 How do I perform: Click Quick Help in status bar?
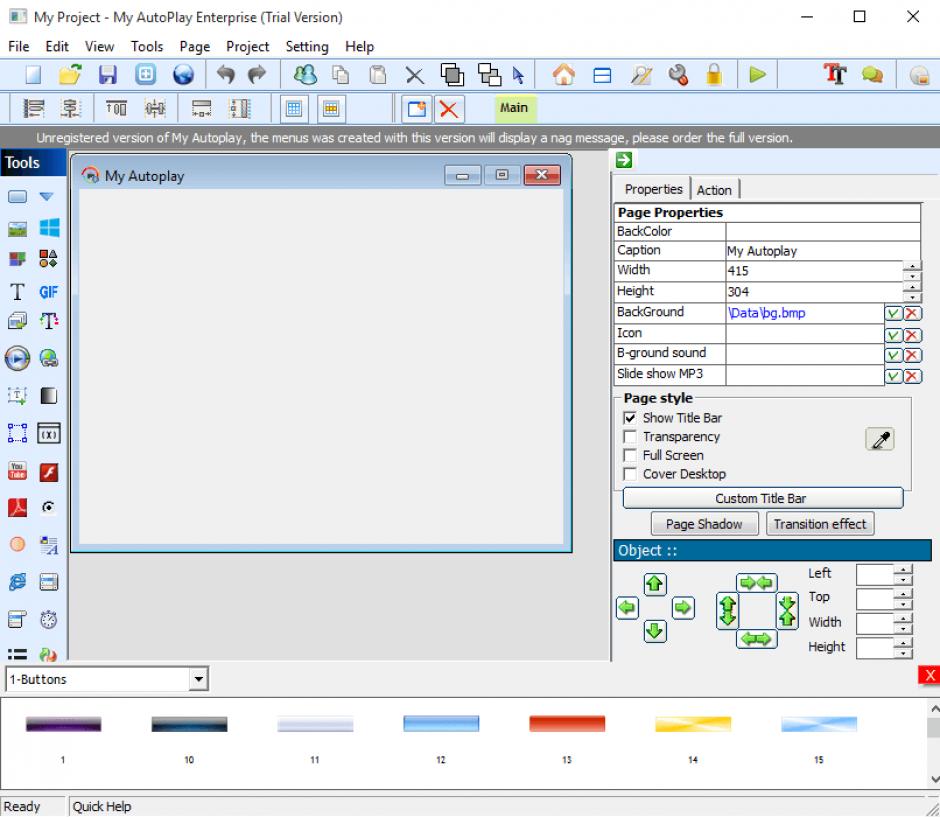click(x=101, y=807)
